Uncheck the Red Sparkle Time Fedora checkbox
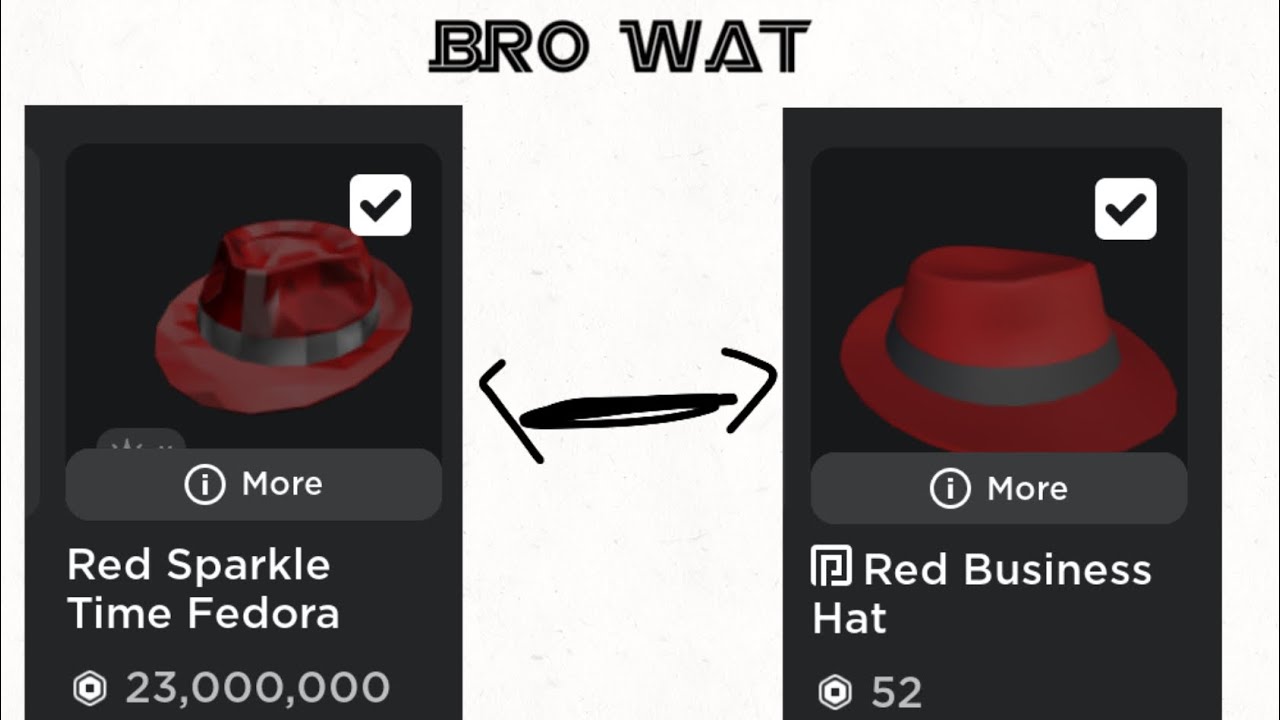 [x=380, y=205]
